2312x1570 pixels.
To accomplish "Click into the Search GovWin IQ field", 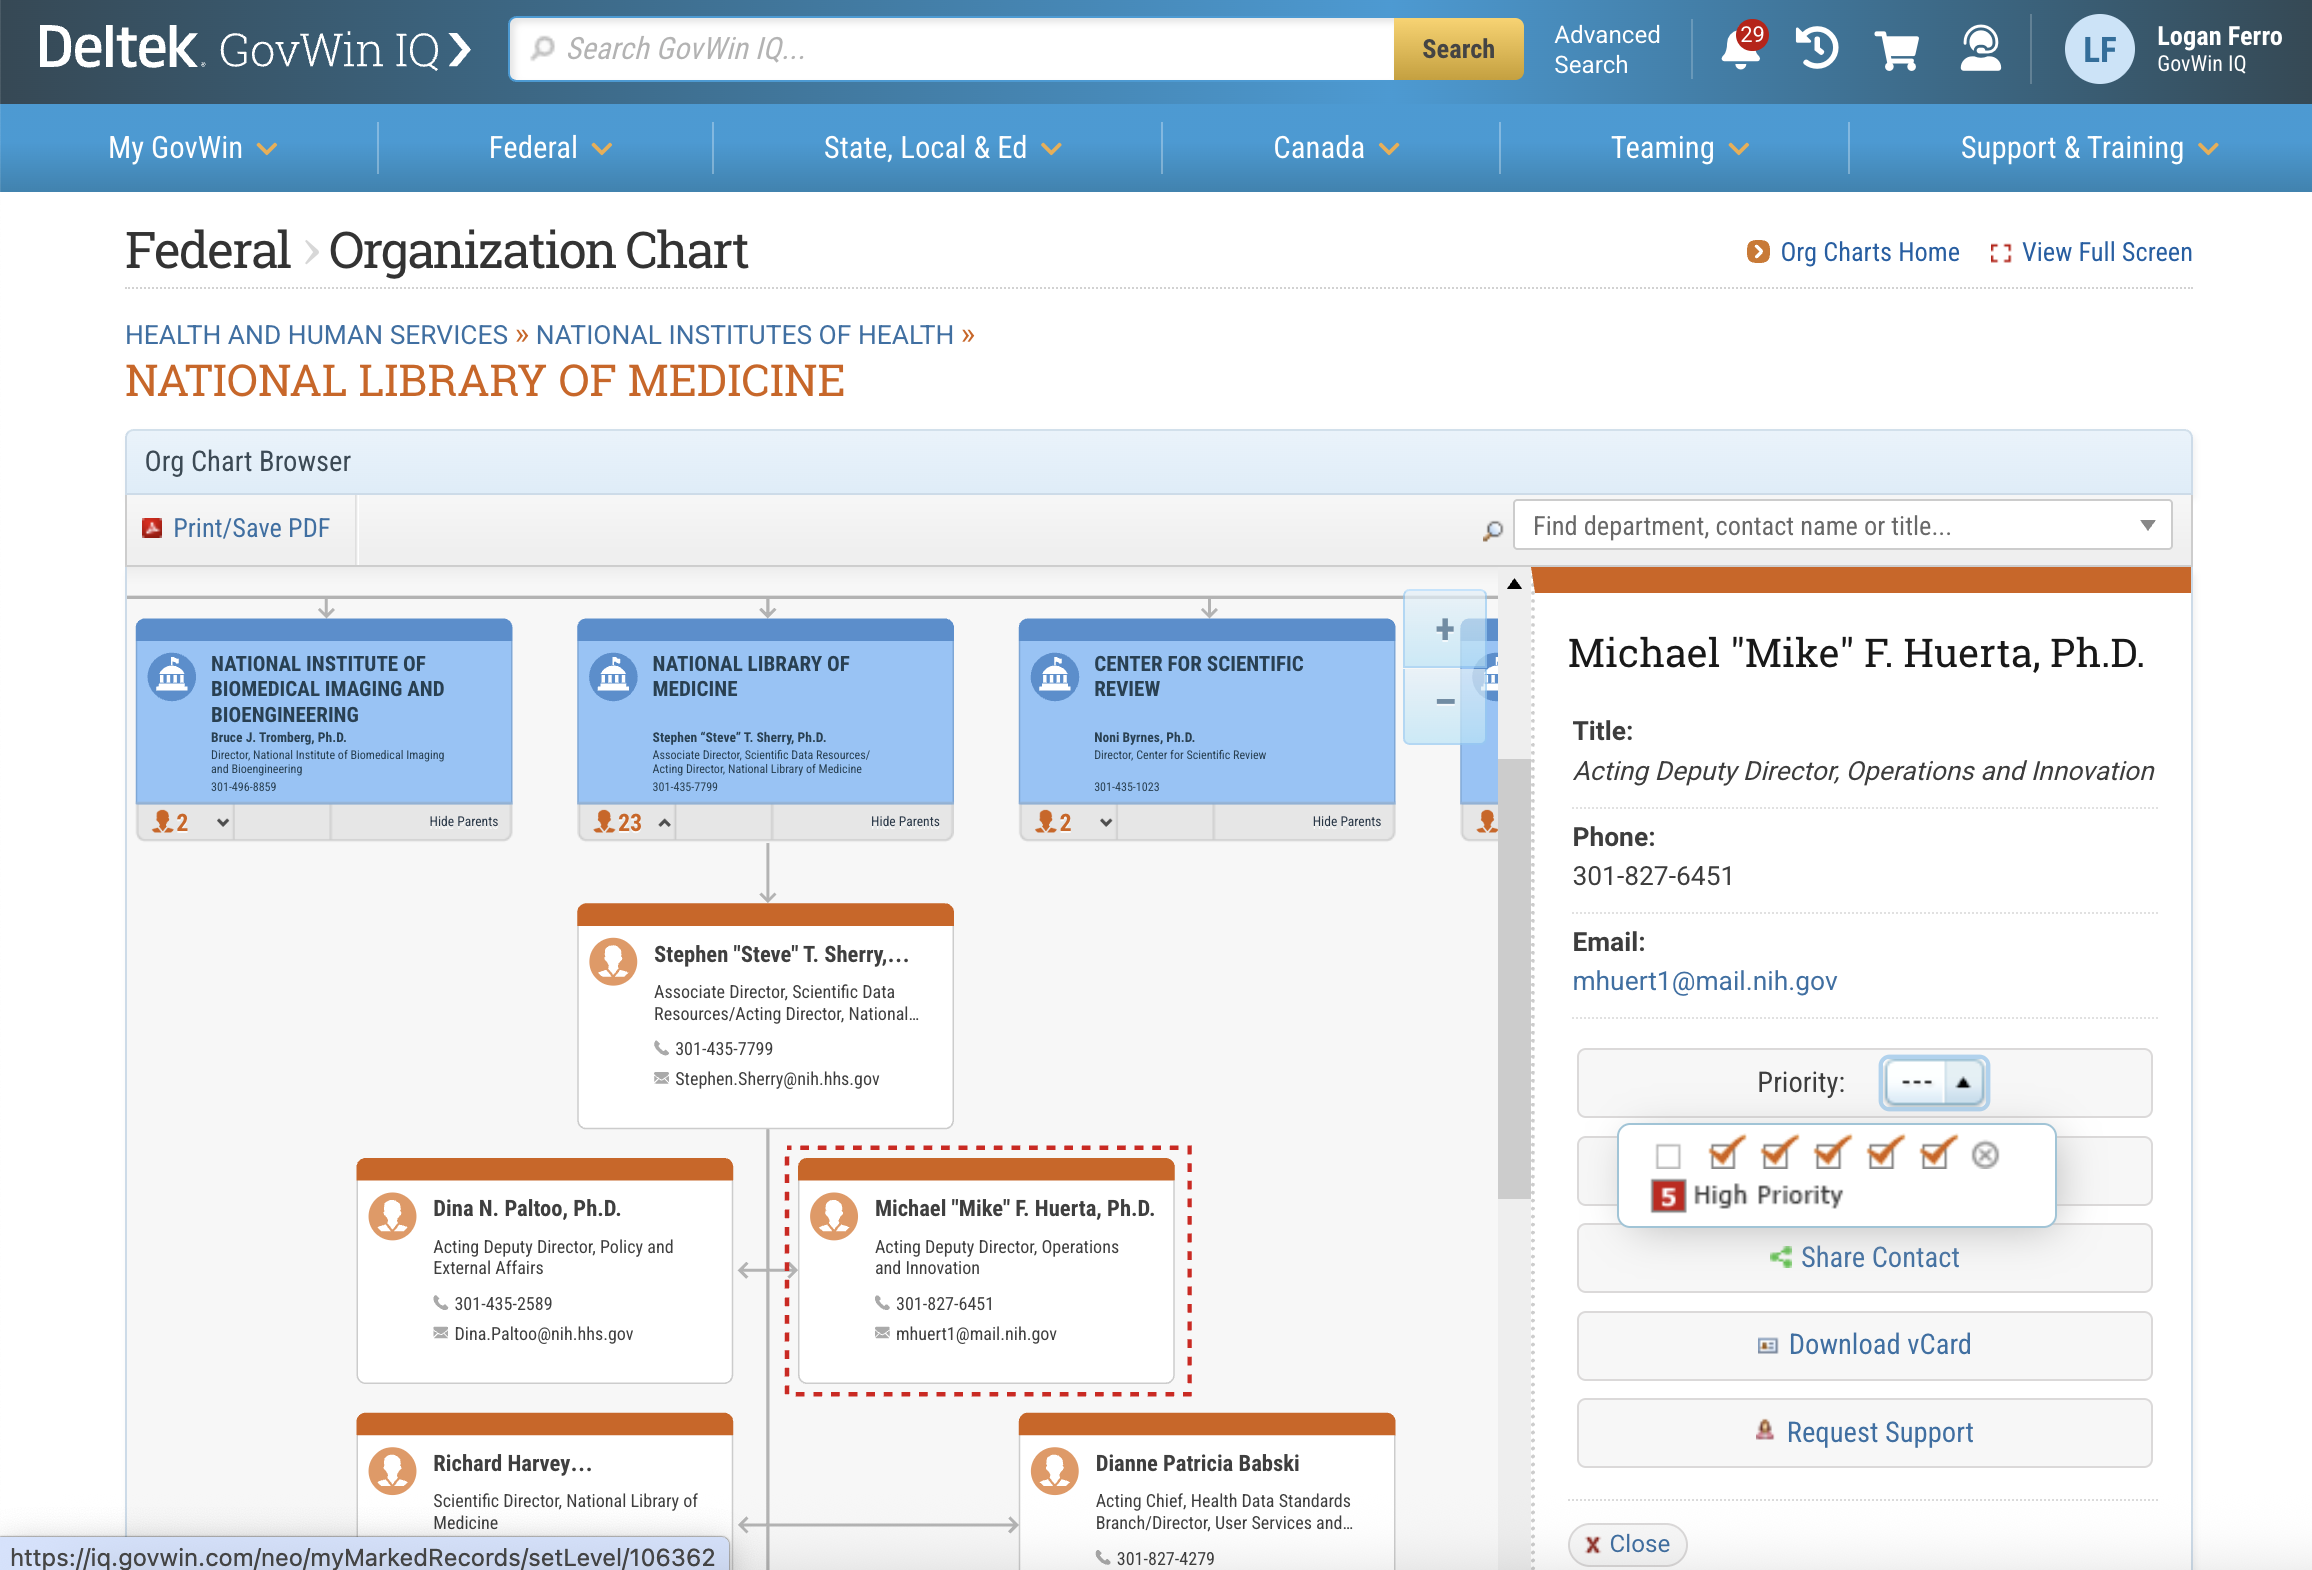I will pos(951,49).
